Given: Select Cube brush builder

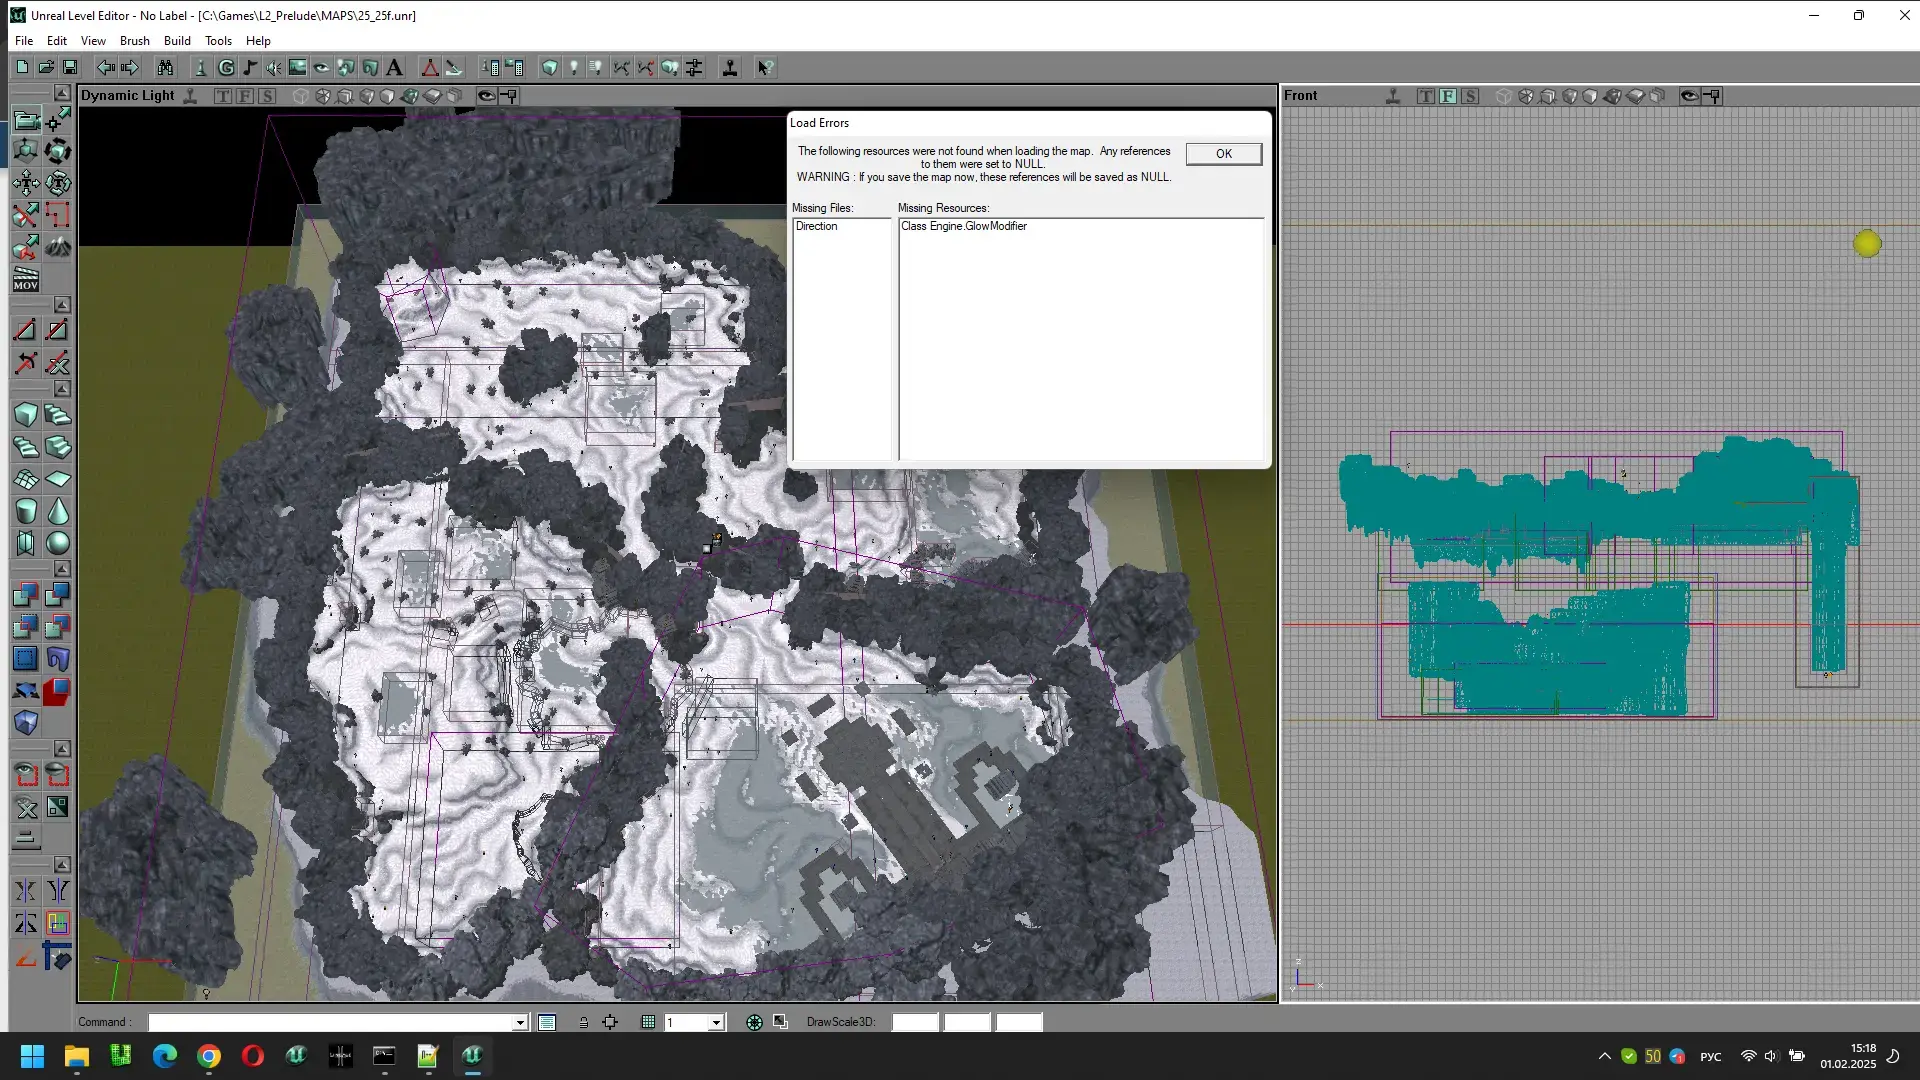Looking at the screenshot, I should (x=26, y=415).
